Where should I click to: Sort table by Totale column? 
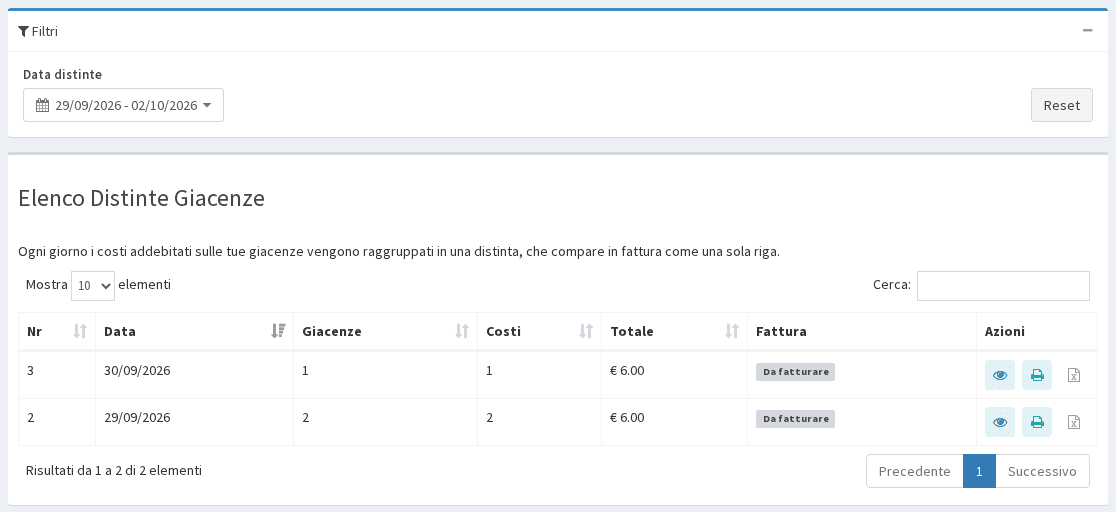tap(674, 331)
